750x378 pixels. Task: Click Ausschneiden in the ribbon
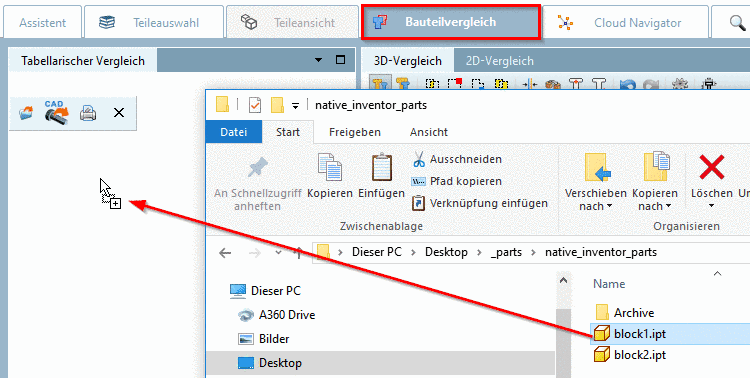(x=457, y=159)
